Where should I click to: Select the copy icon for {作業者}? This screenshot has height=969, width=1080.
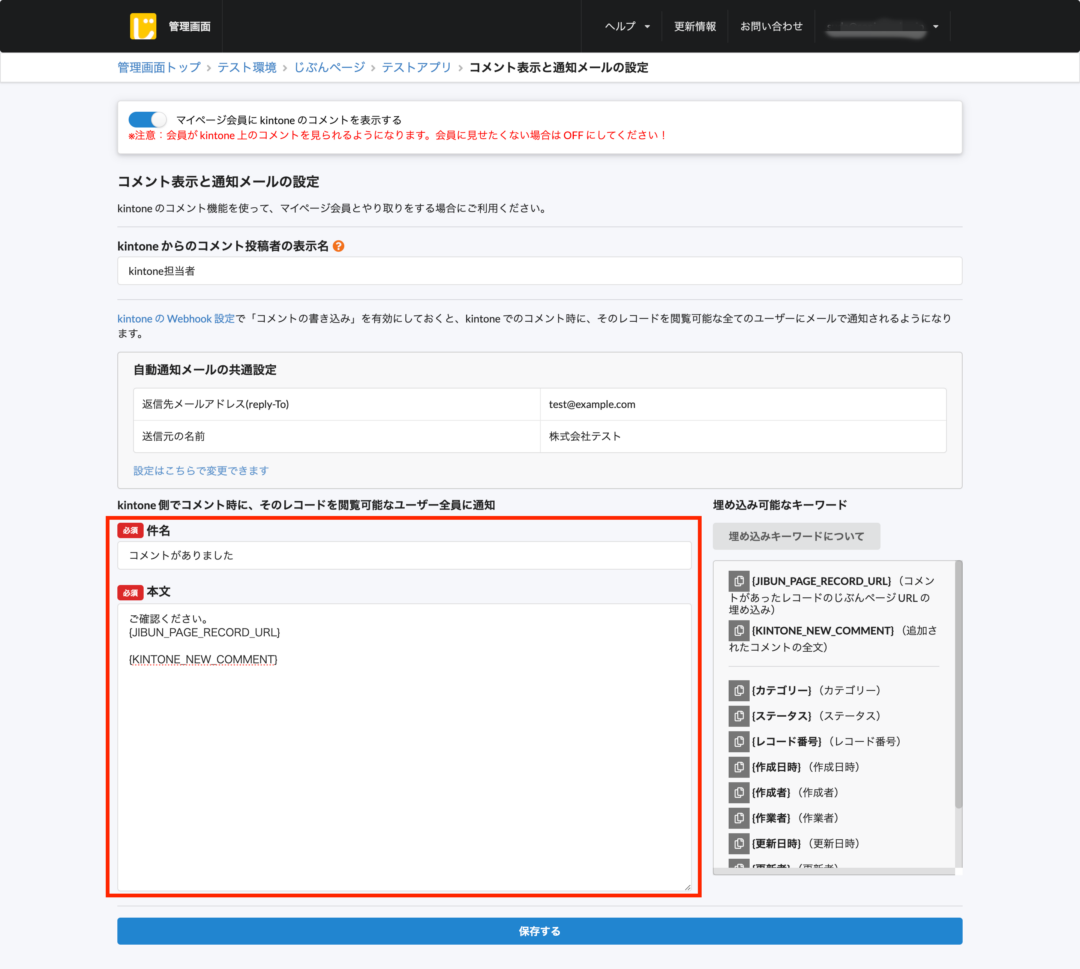point(738,817)
